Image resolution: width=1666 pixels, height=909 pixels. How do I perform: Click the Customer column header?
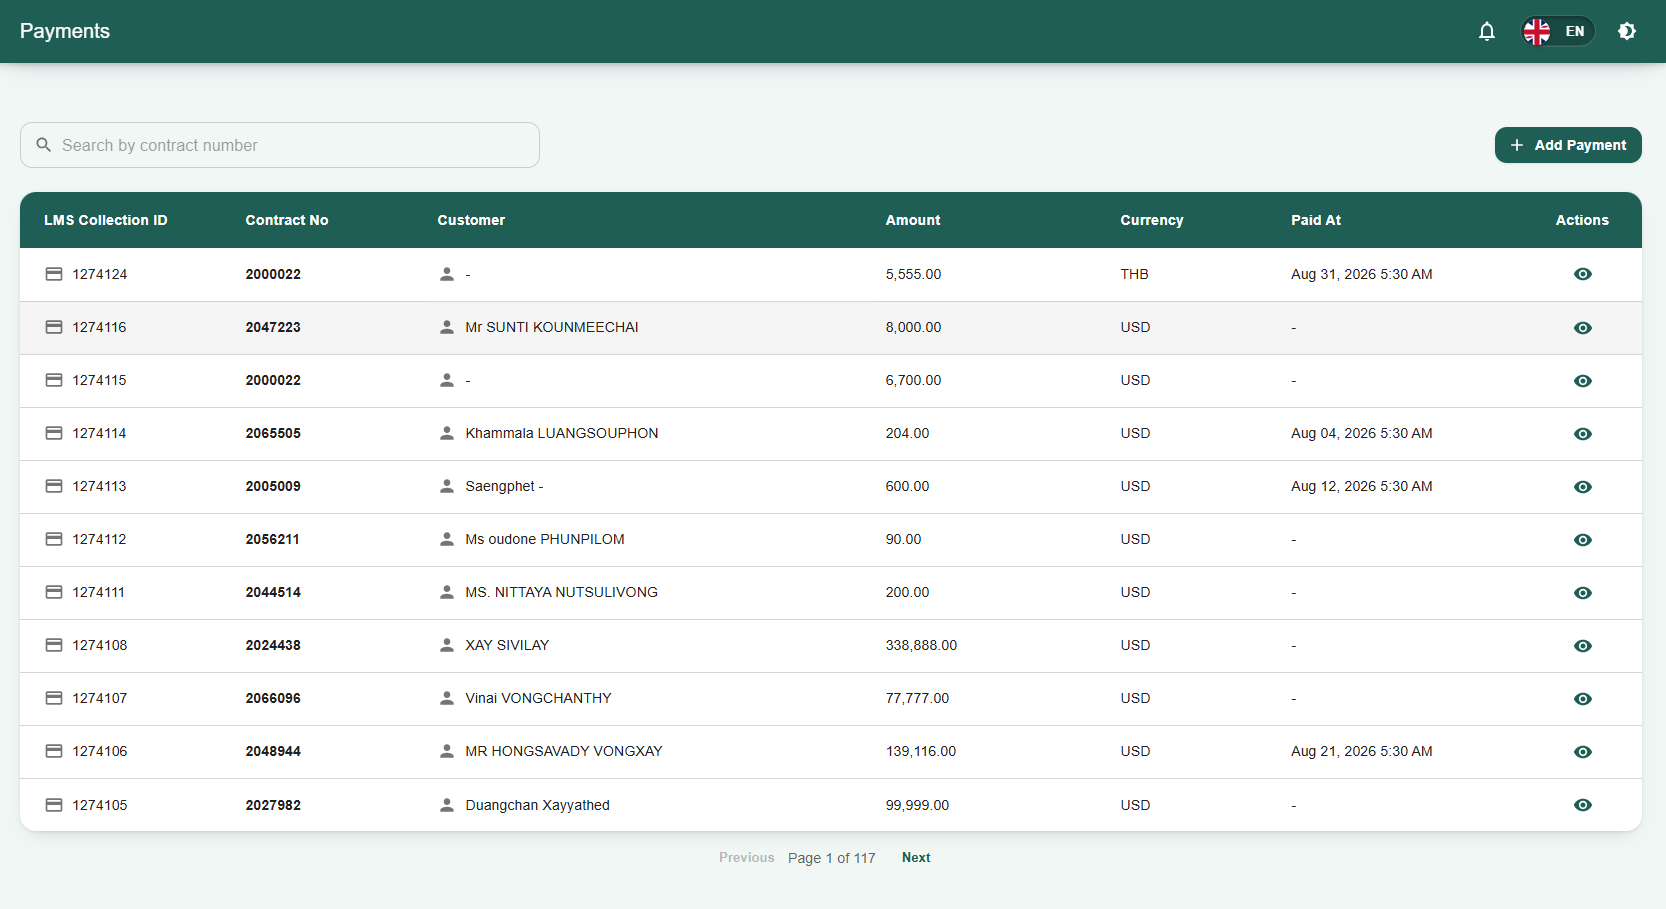tap(471, 220)
